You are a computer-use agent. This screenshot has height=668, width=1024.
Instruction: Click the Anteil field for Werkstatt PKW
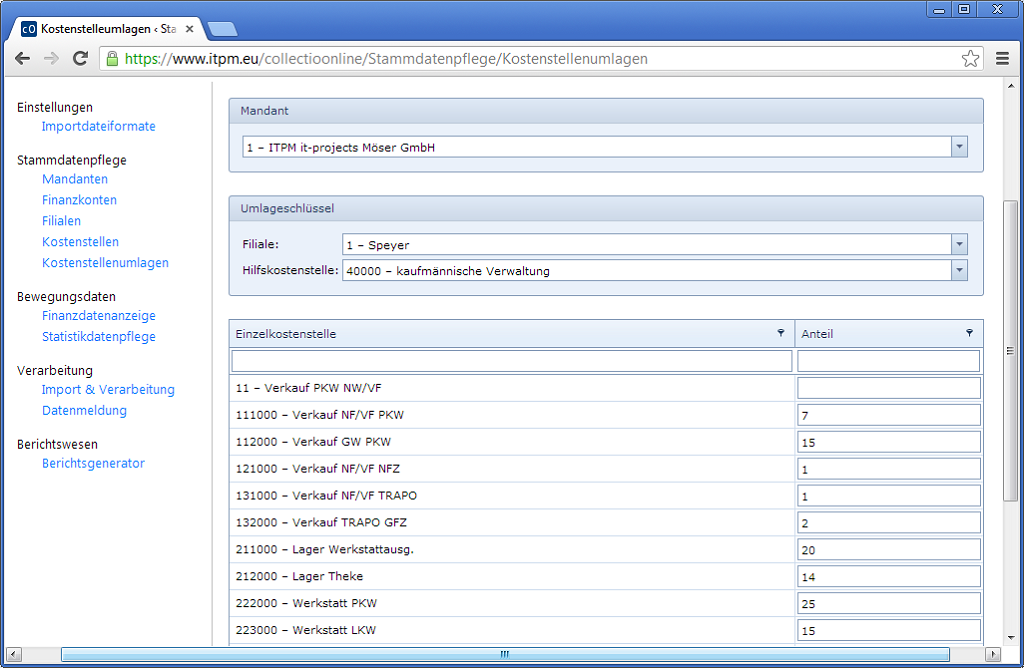point(888,604)
